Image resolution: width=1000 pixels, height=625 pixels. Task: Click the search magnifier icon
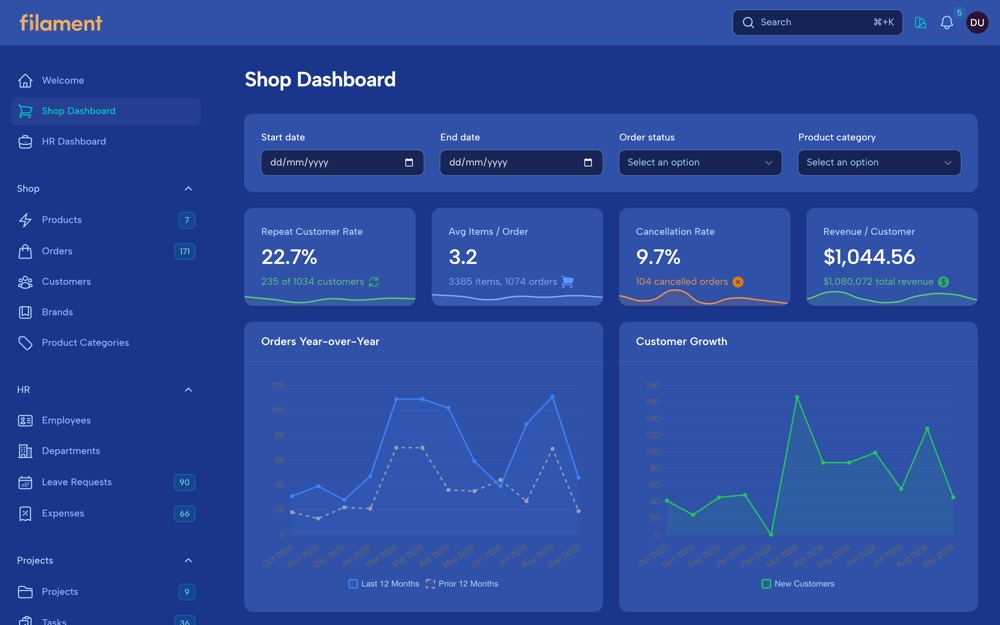click(748, 22)
